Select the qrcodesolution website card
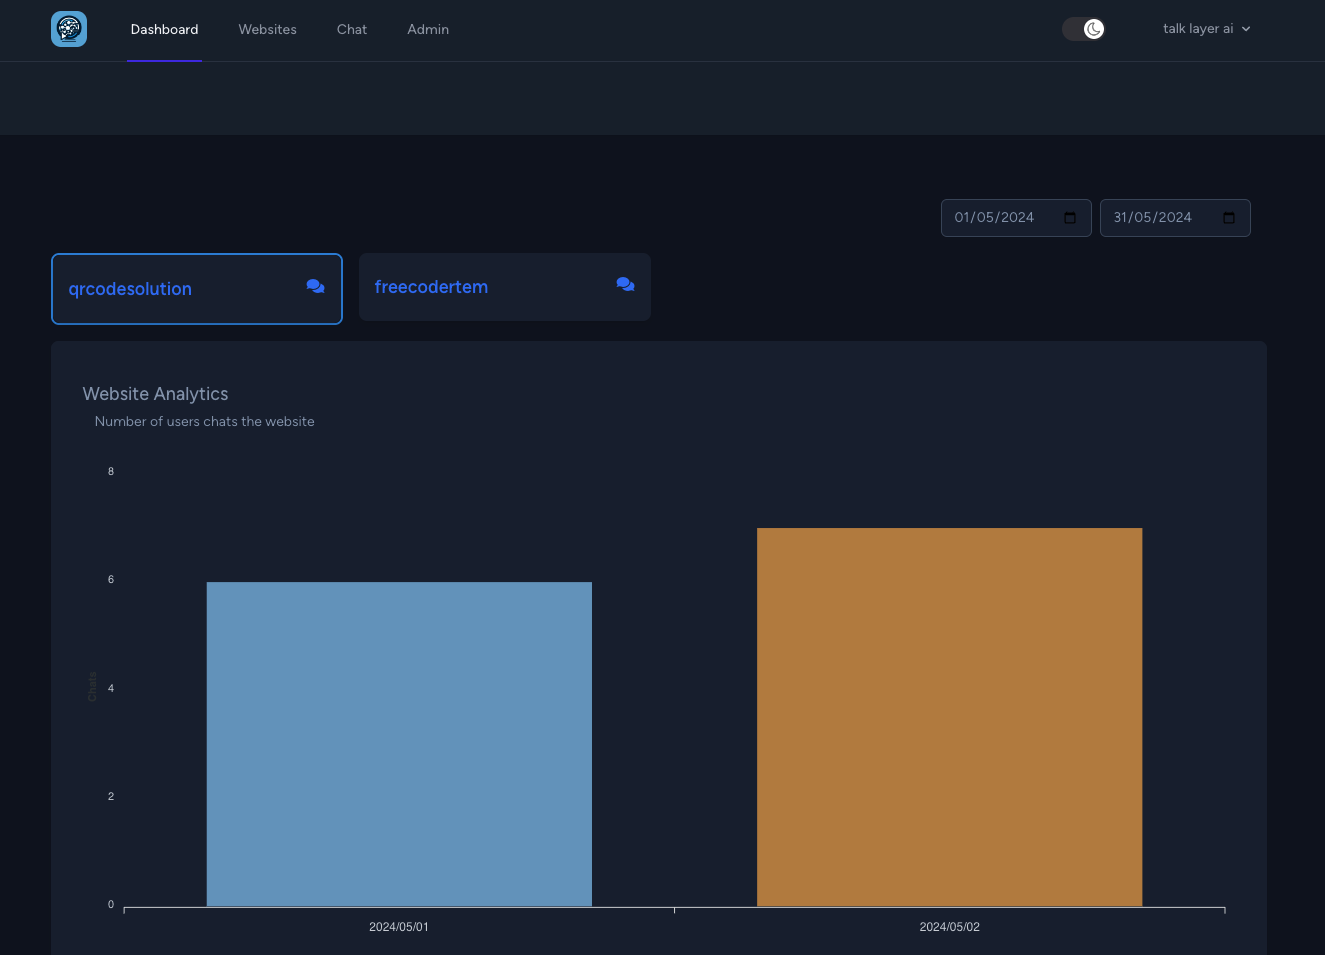Screen dimensions: 1325x955 pos(197,289)
